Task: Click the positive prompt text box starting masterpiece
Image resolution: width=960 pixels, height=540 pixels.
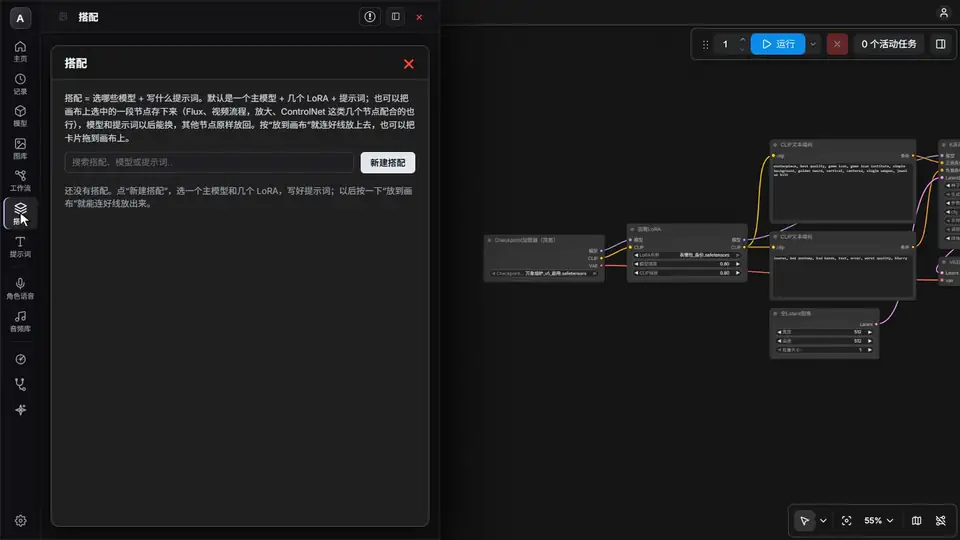Action: pyautogui.click(x=842, y=190)
